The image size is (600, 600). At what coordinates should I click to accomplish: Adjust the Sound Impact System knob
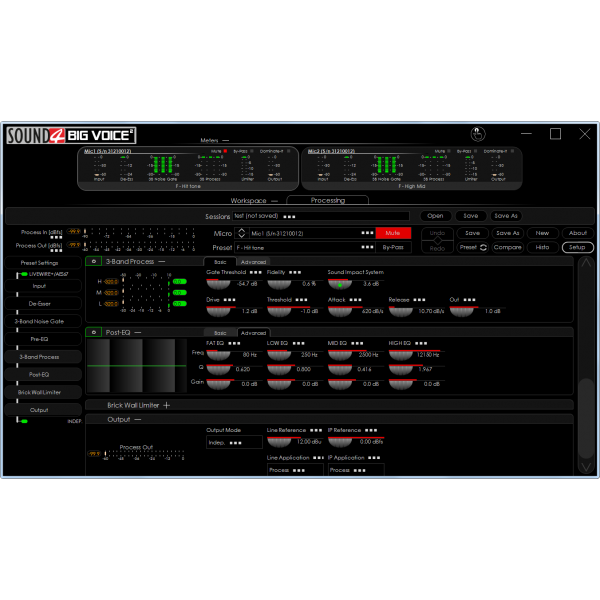tap(340, 284)
